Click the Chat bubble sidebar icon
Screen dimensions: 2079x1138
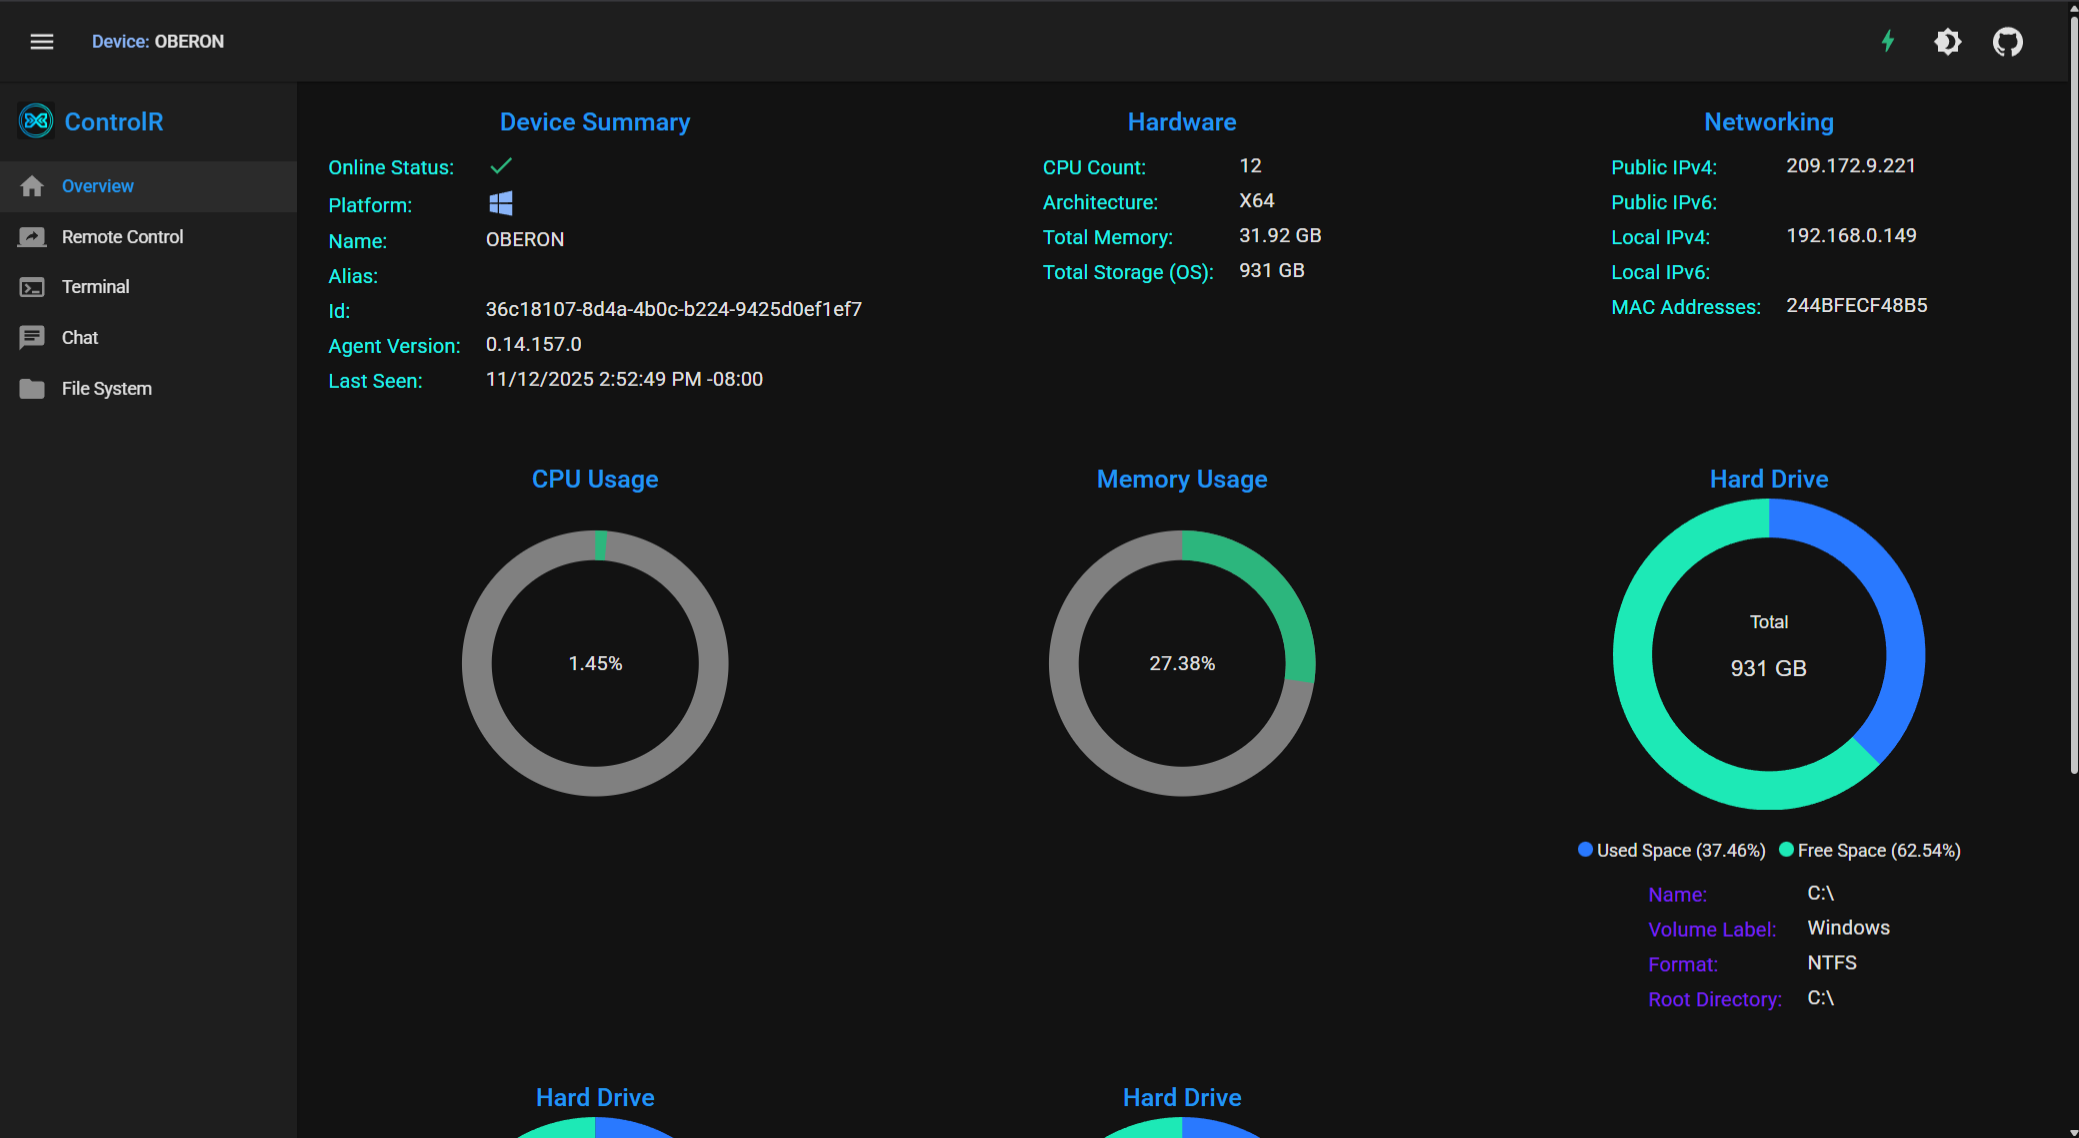click(32, 337)
